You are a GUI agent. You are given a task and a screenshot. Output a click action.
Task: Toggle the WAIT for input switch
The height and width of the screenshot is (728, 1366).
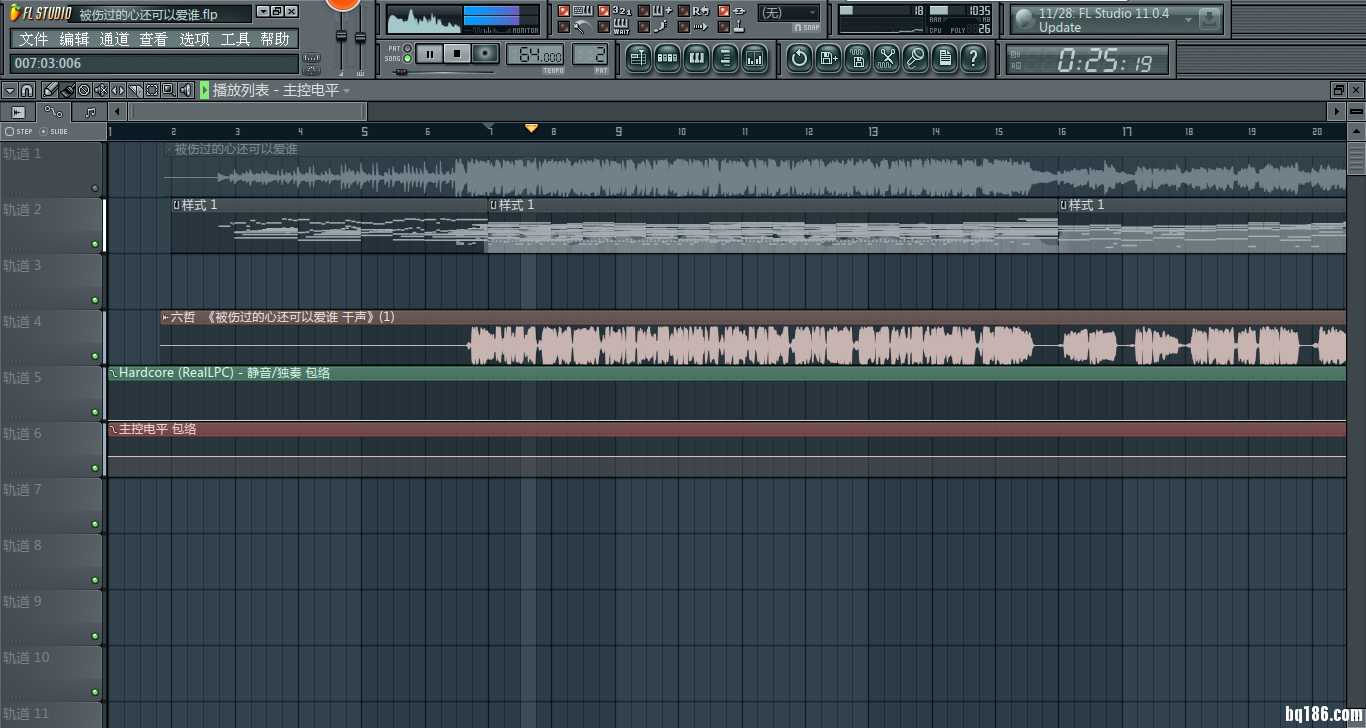tap(603, 27)
